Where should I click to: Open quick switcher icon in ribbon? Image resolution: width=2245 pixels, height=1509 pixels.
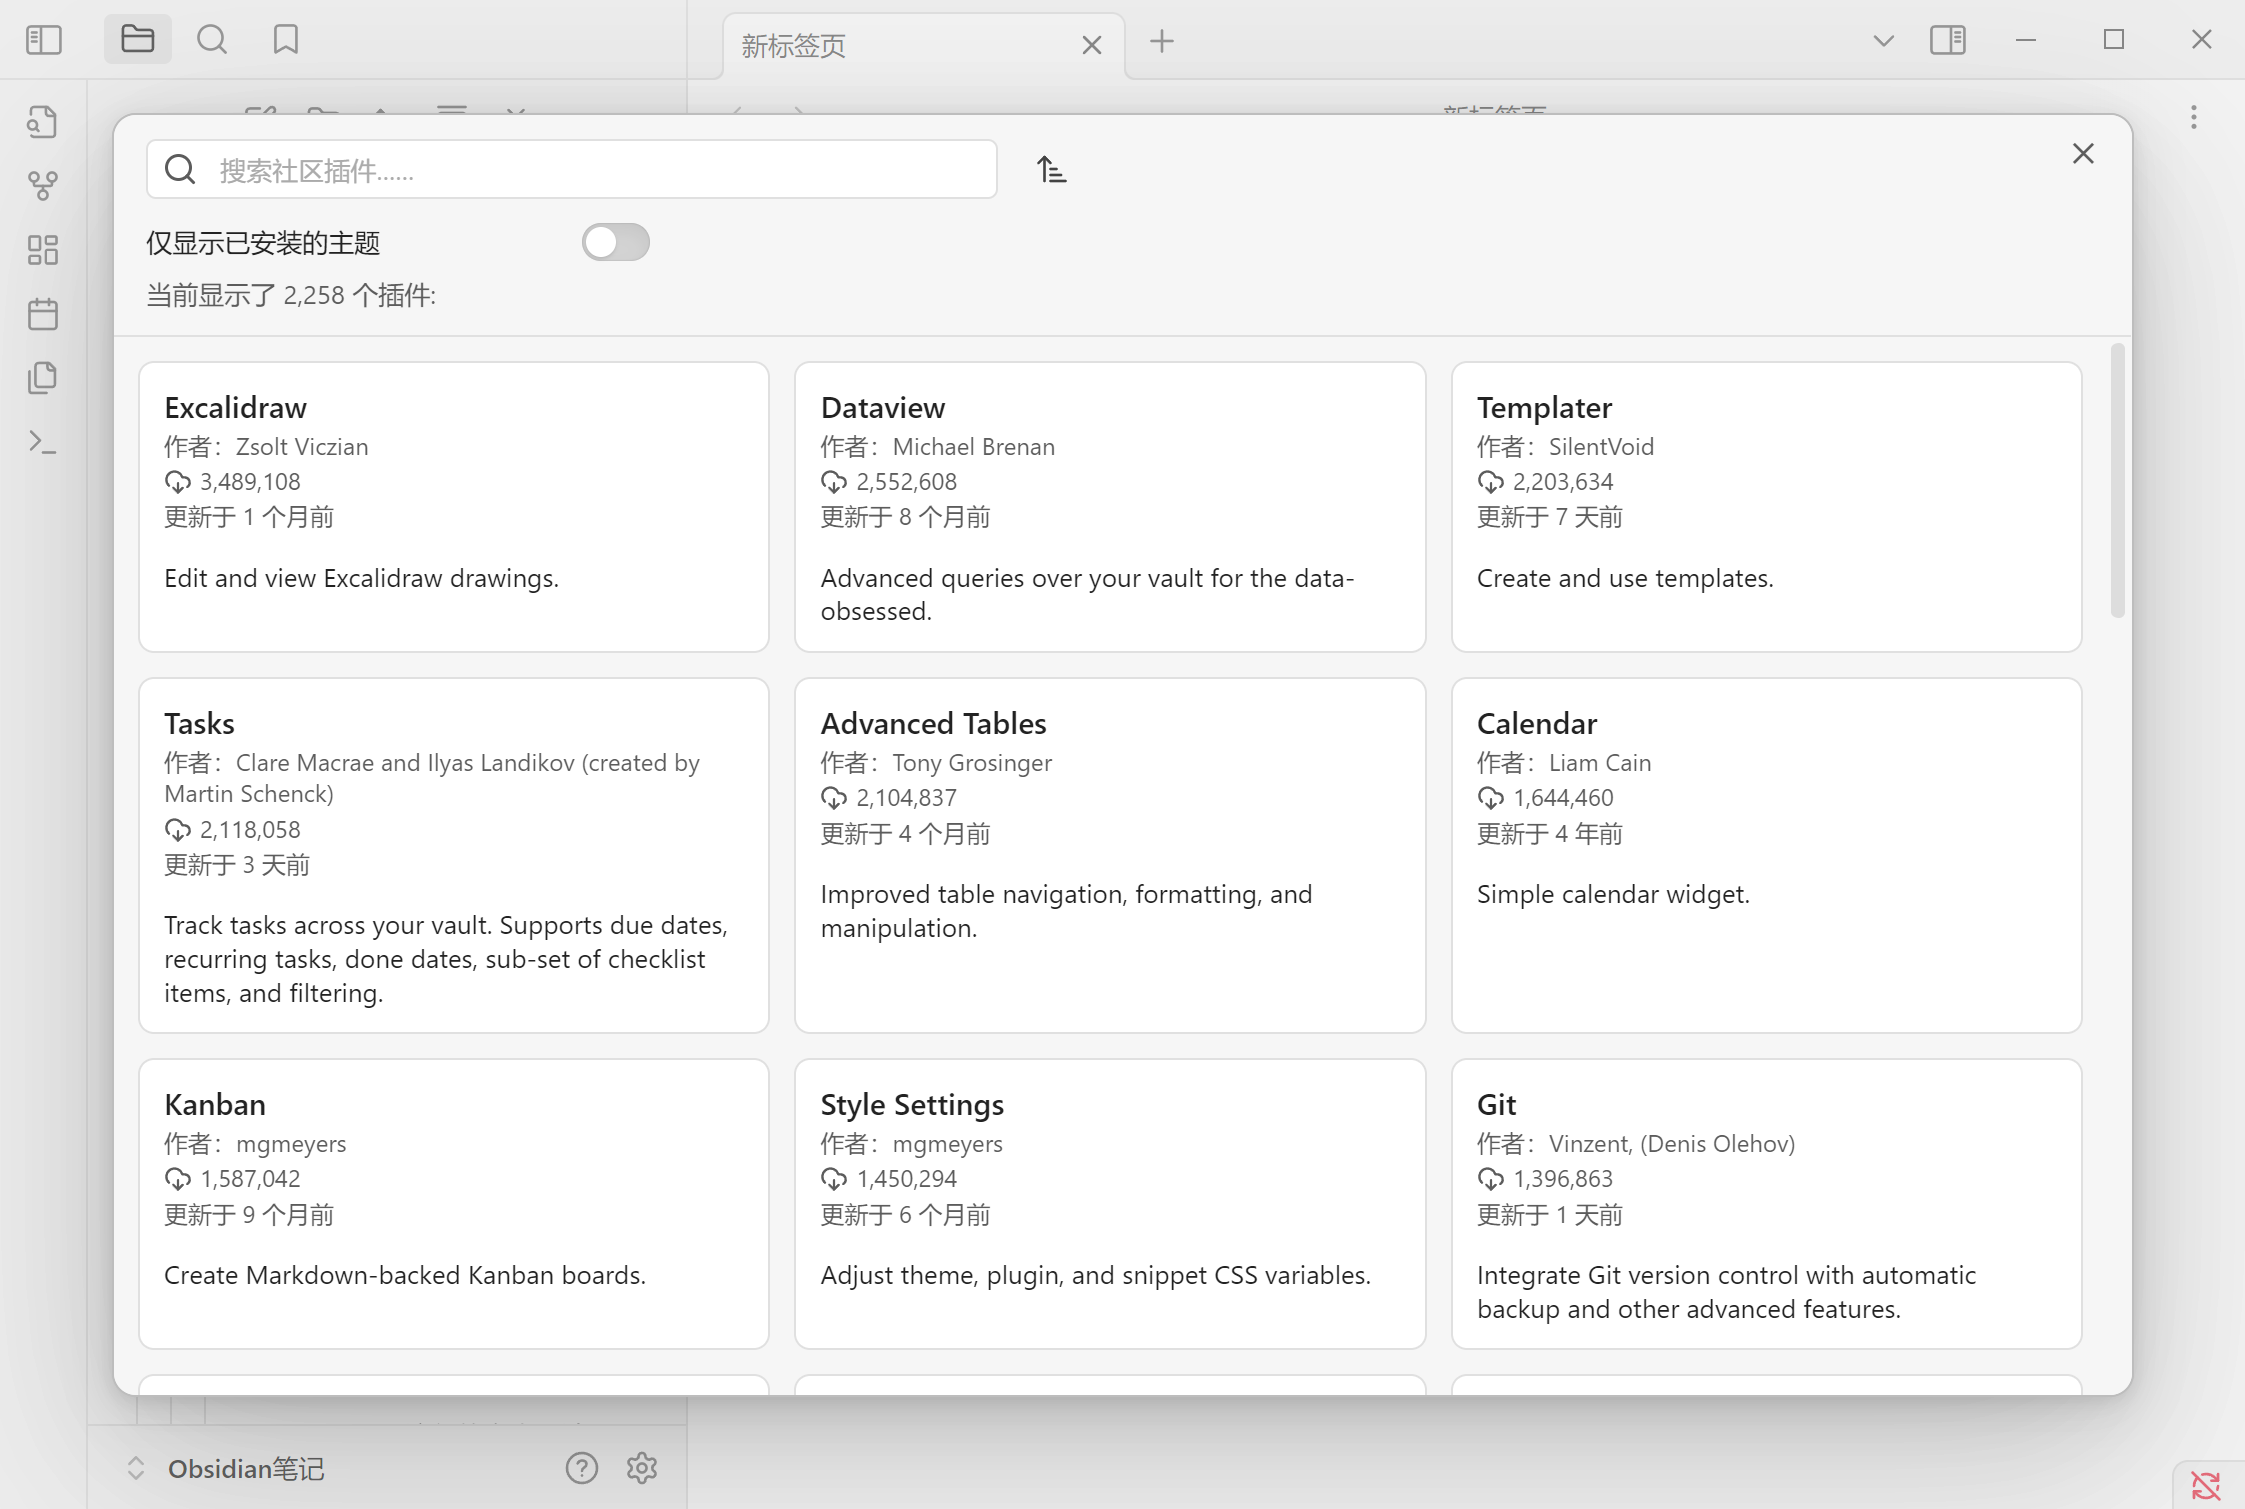tap(43, 122)
